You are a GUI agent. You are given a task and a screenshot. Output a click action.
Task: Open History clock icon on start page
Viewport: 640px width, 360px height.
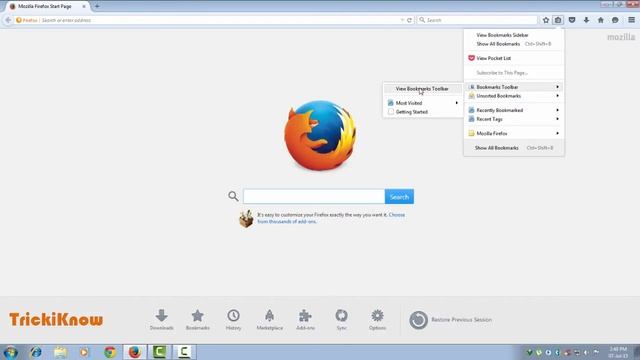[x=233, y=319]
